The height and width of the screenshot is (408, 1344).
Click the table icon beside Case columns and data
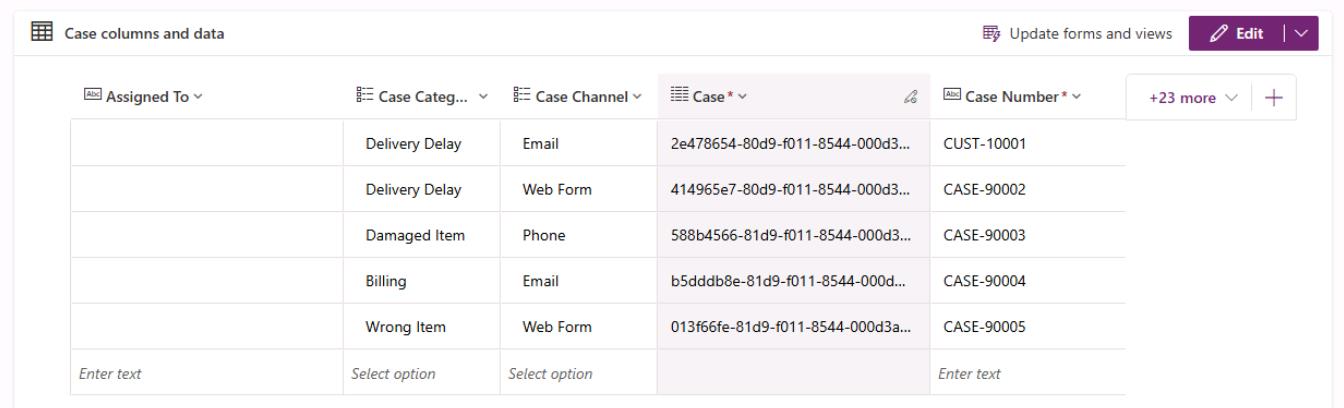pyautogui.click(x=43, y=33)
